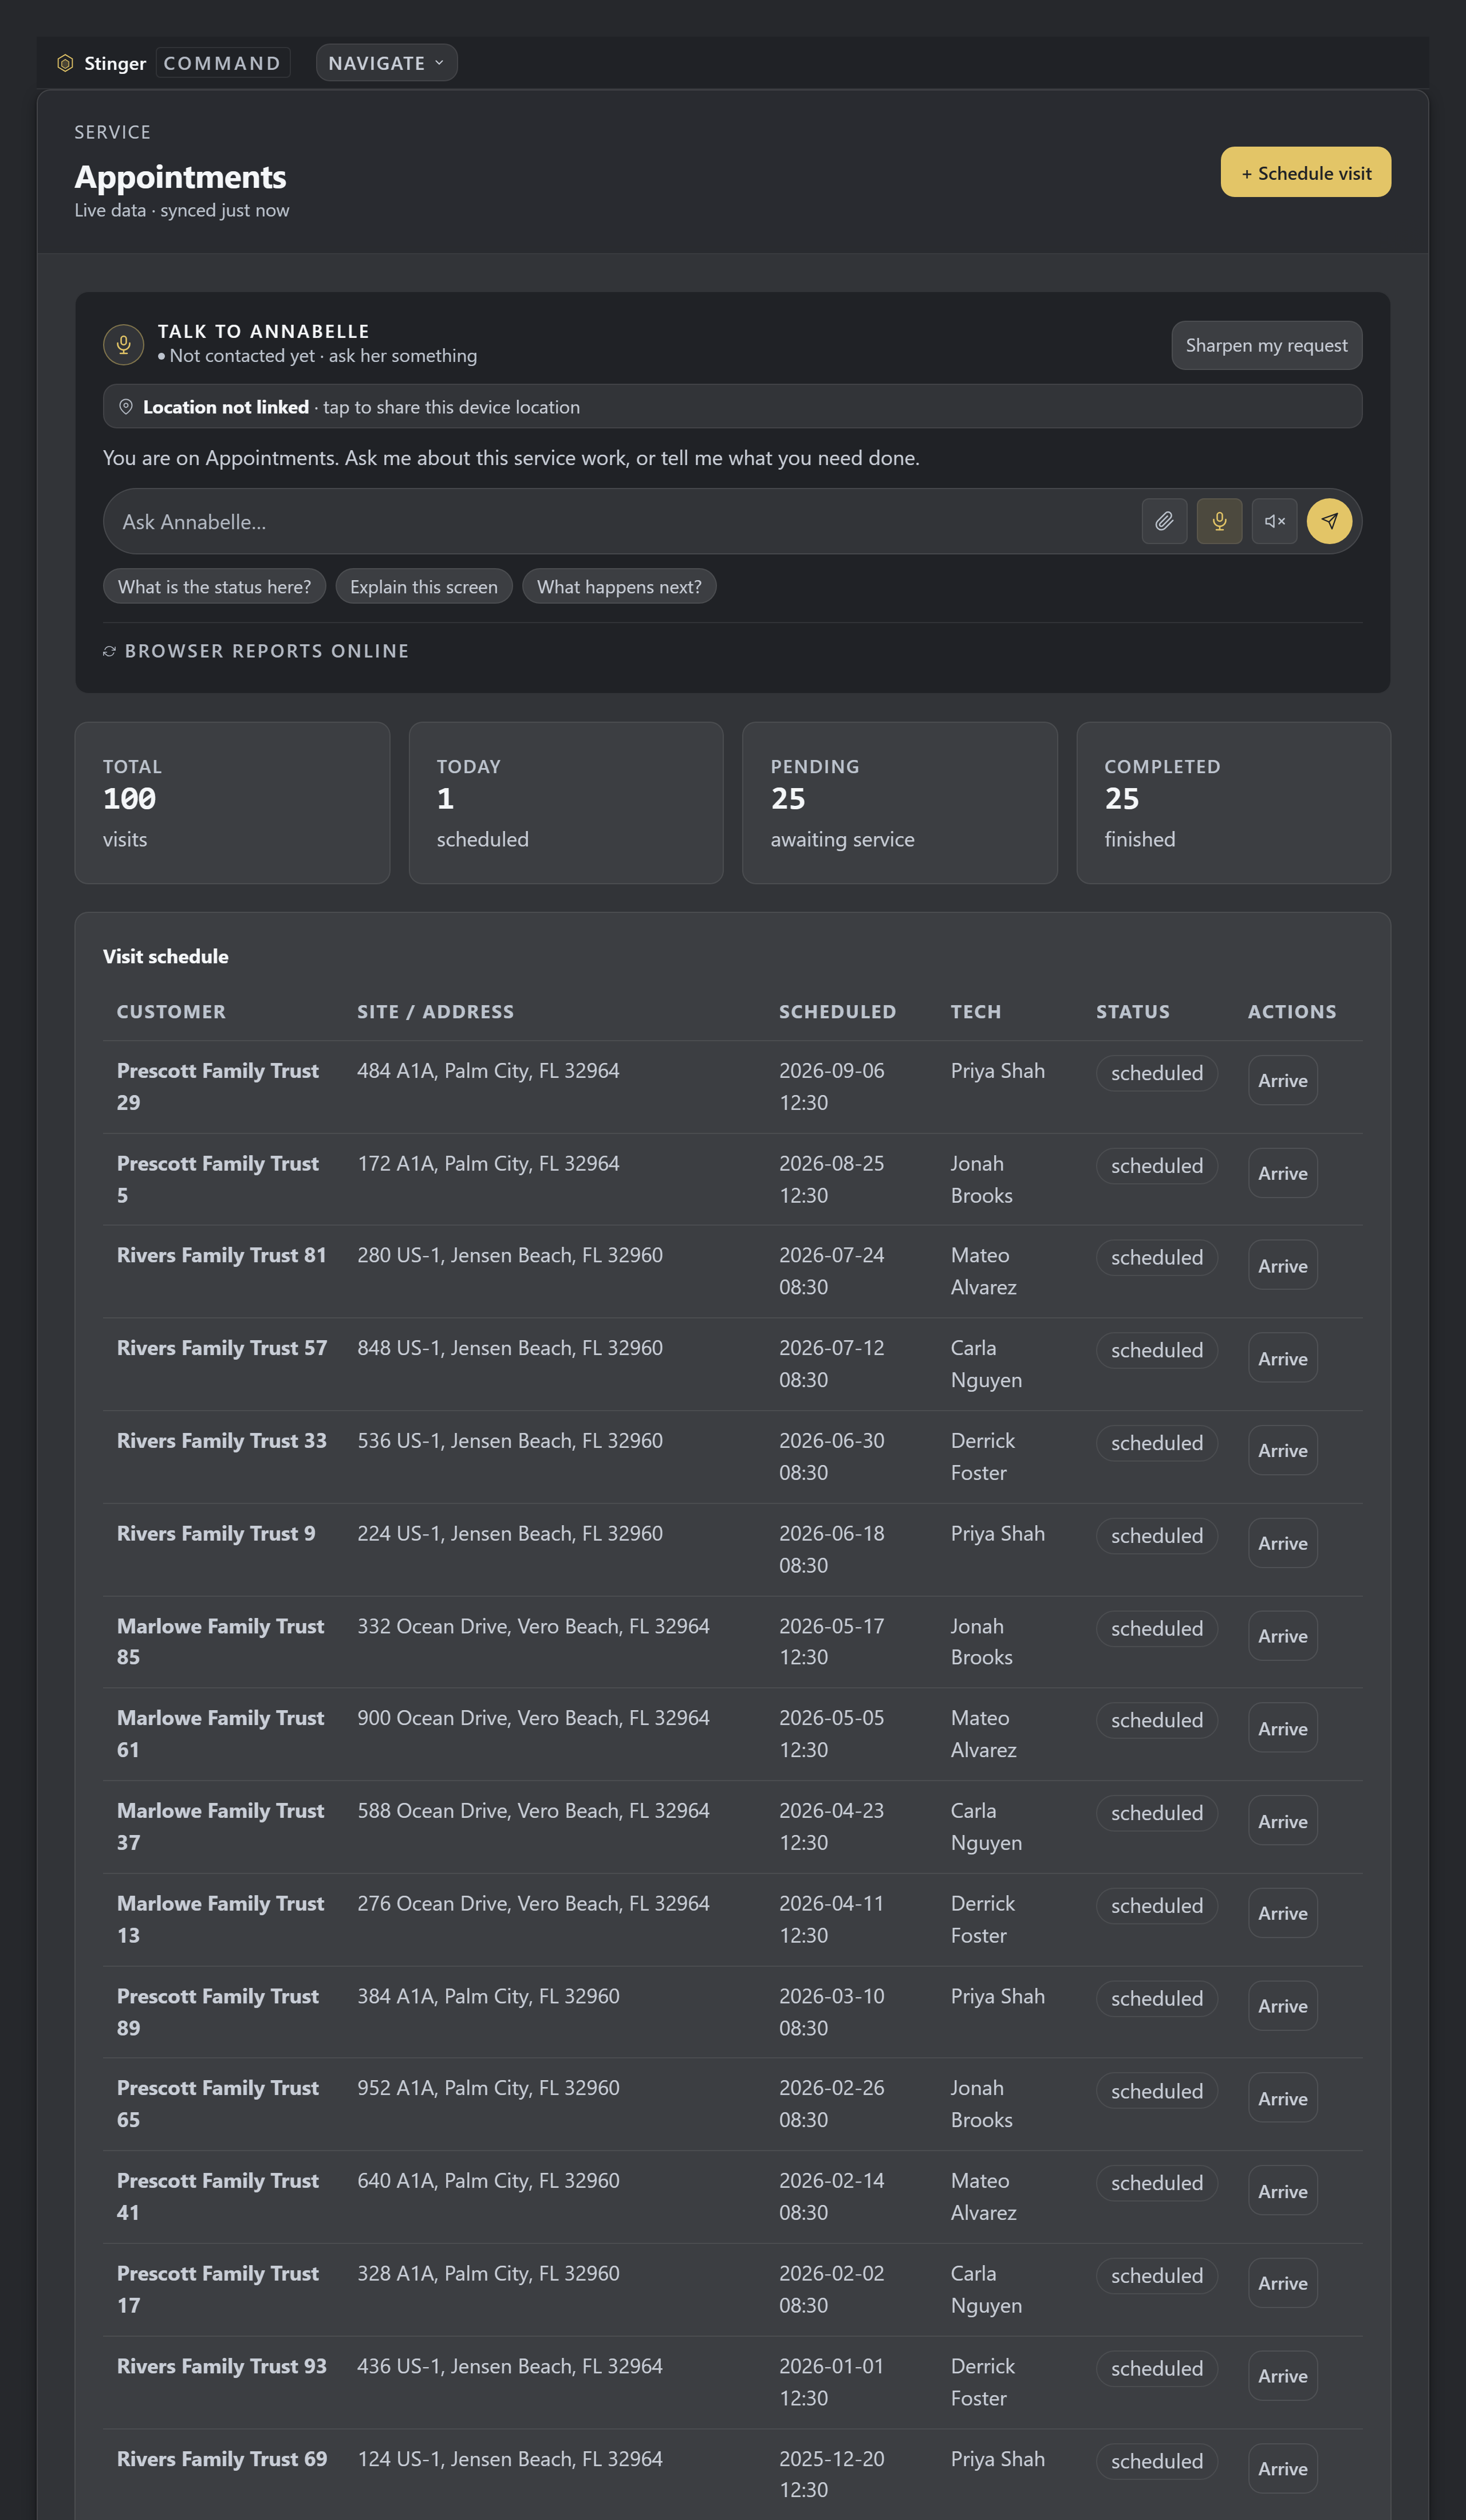Click Arrive for Rivers Family Trust 9
Image resolution: width=1466 pixels, height=2520 pixels.
click(x=1283, y=1543)
